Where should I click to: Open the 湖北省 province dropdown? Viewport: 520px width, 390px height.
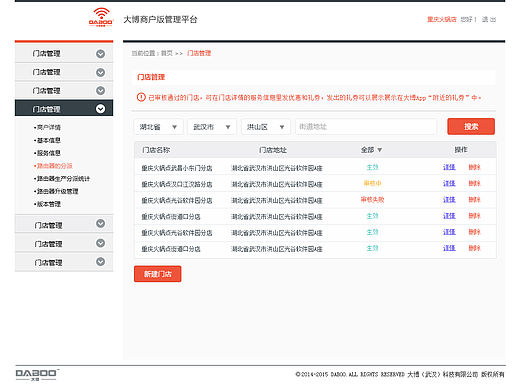(158, 127)
